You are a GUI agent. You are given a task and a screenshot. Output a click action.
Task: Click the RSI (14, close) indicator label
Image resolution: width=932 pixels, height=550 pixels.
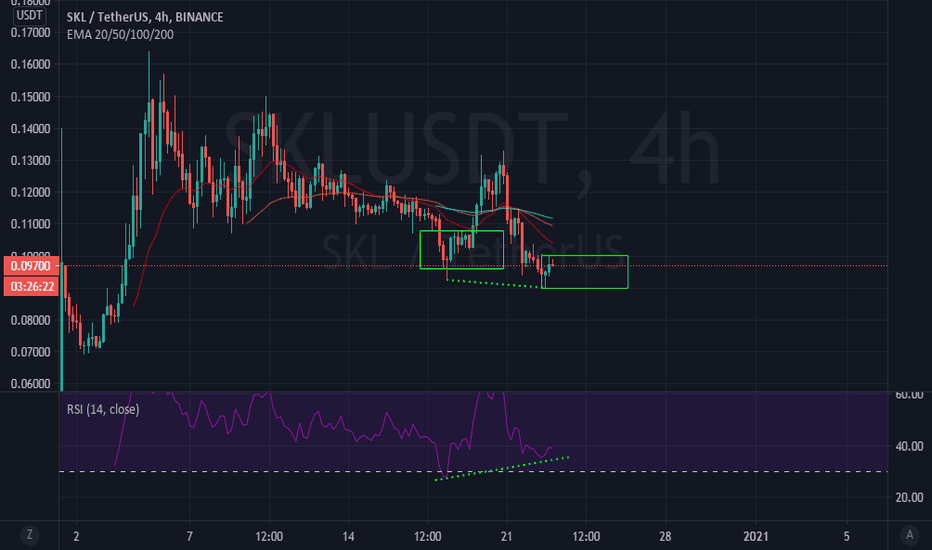[x=103, y=409]
